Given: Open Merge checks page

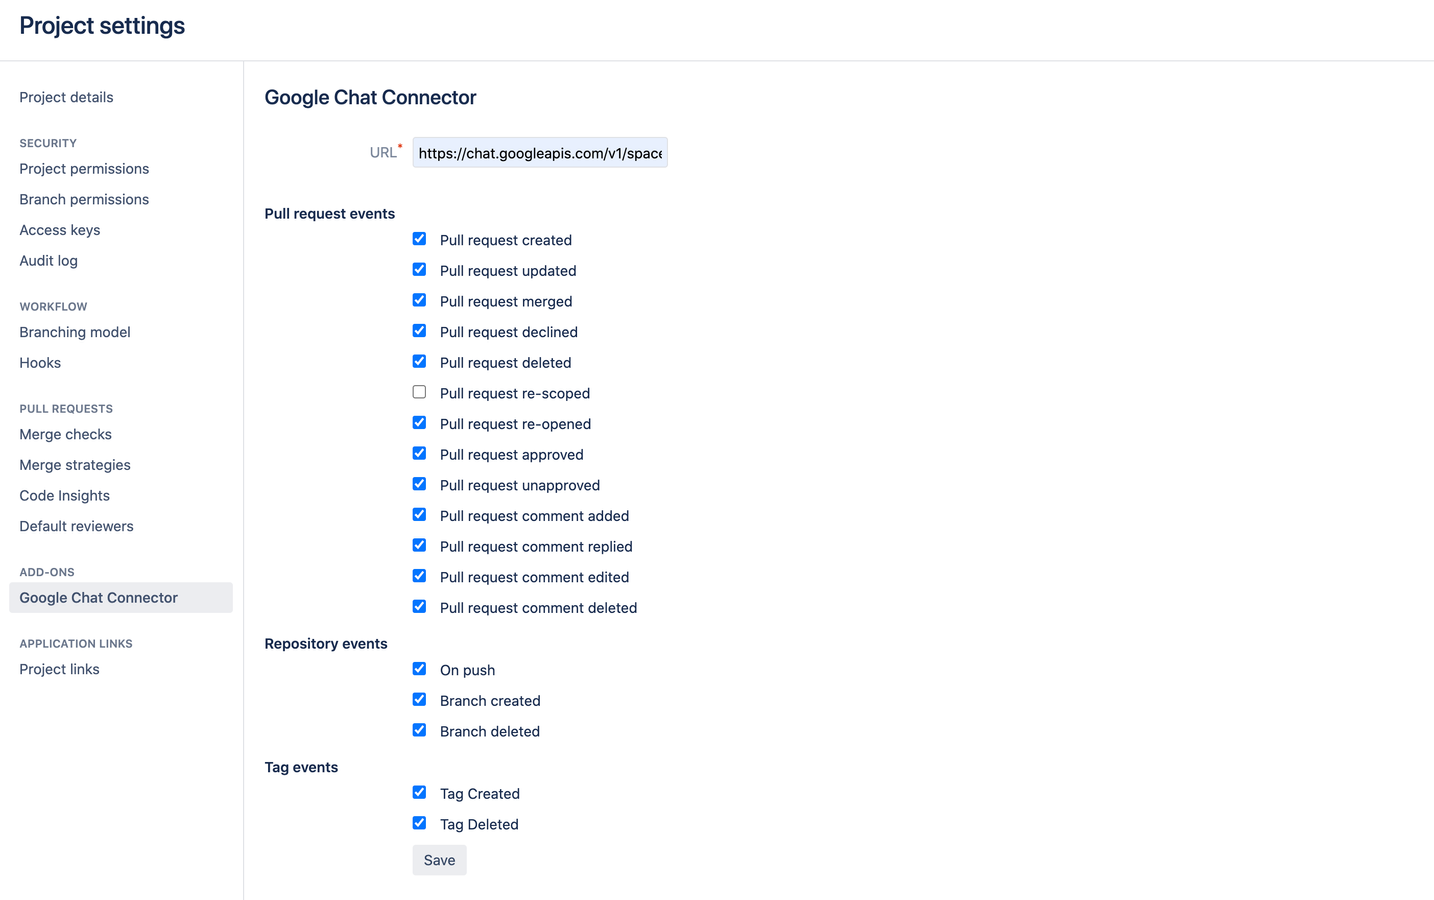Looking at the screenshot, I should click(x=65, y=434).
